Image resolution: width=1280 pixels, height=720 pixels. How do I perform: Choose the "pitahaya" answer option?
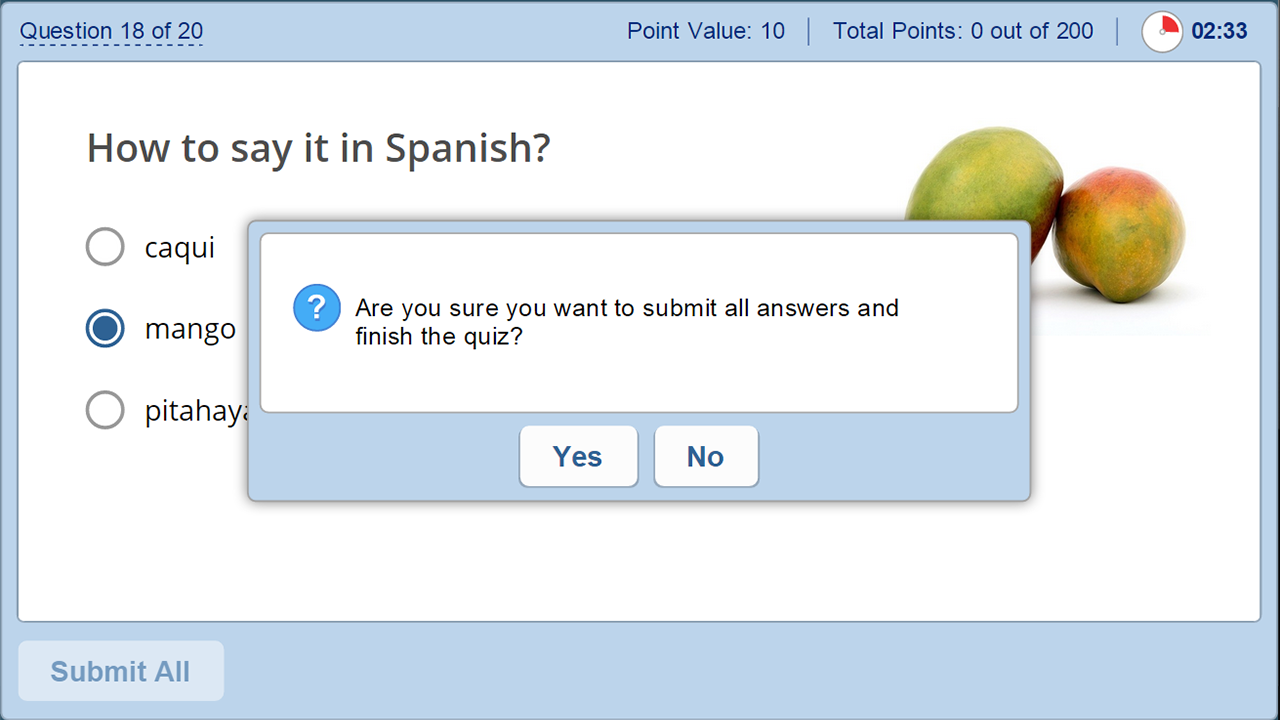[105, 410]
